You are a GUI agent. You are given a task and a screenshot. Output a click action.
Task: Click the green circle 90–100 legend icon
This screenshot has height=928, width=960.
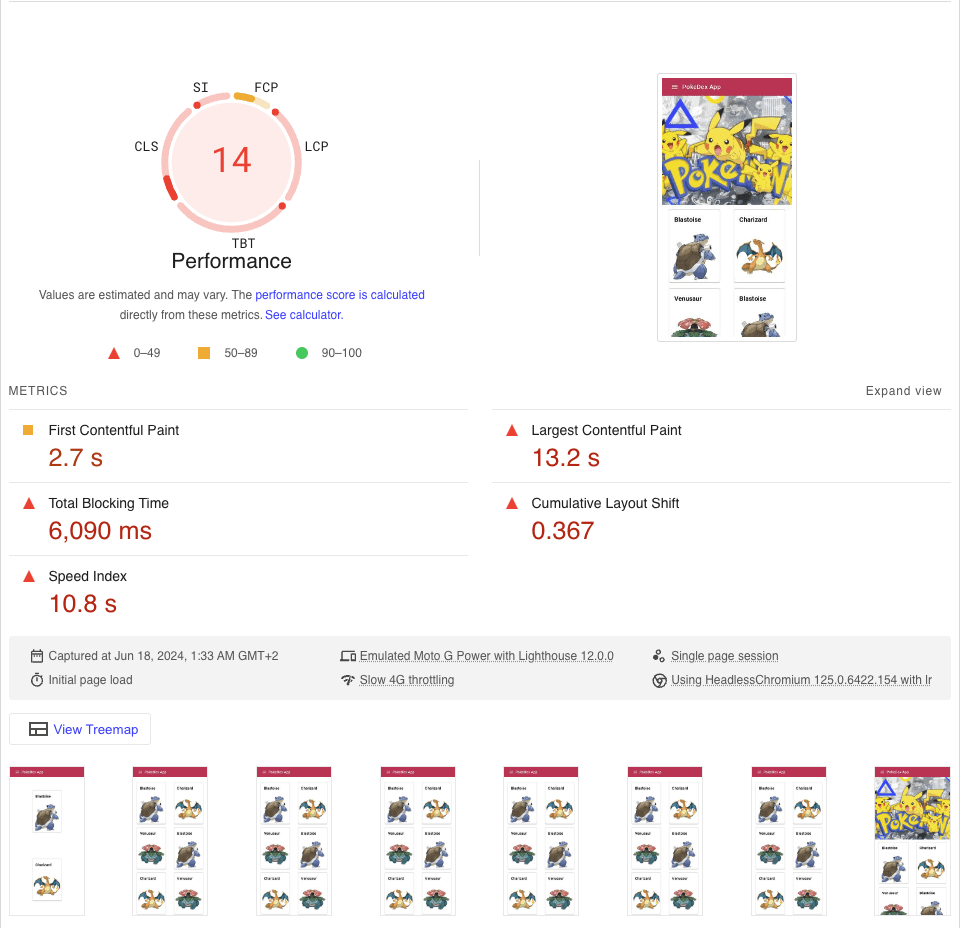[302, 353]
